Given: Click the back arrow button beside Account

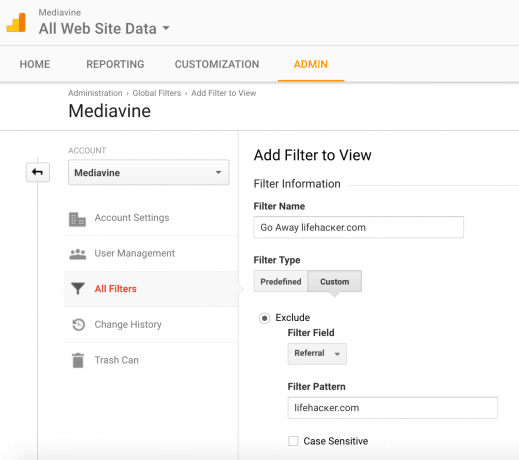Looking at the screenshot, I should tap(38, 172).
